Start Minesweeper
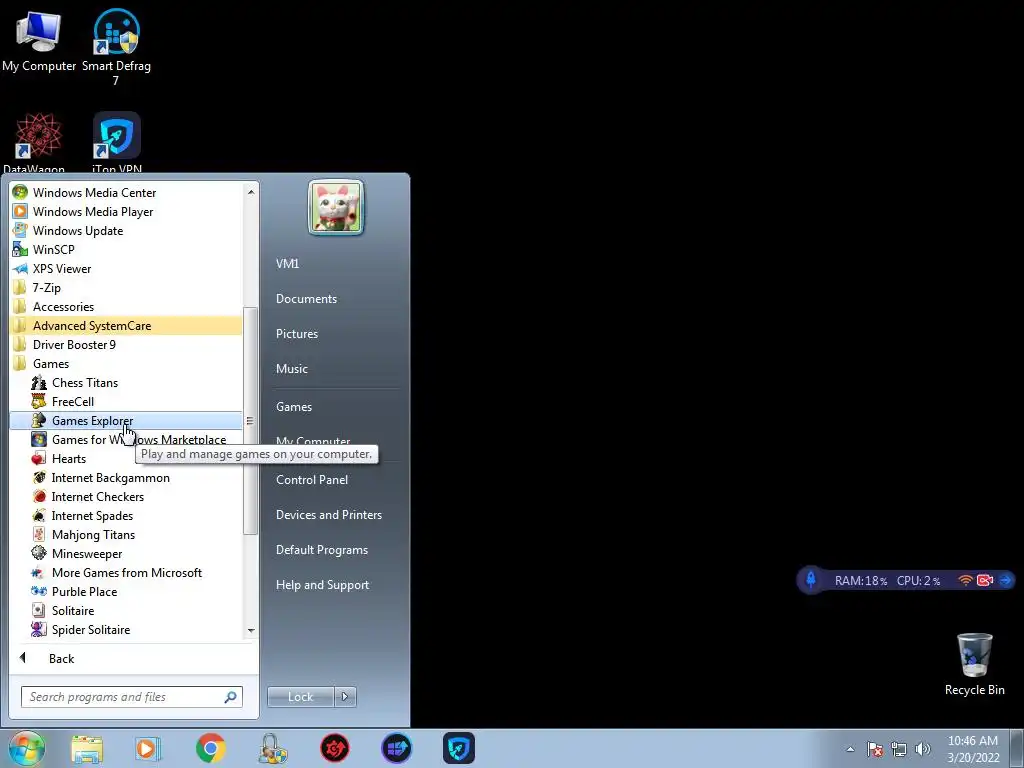The image size is (1024, 768). click(126, 553)
